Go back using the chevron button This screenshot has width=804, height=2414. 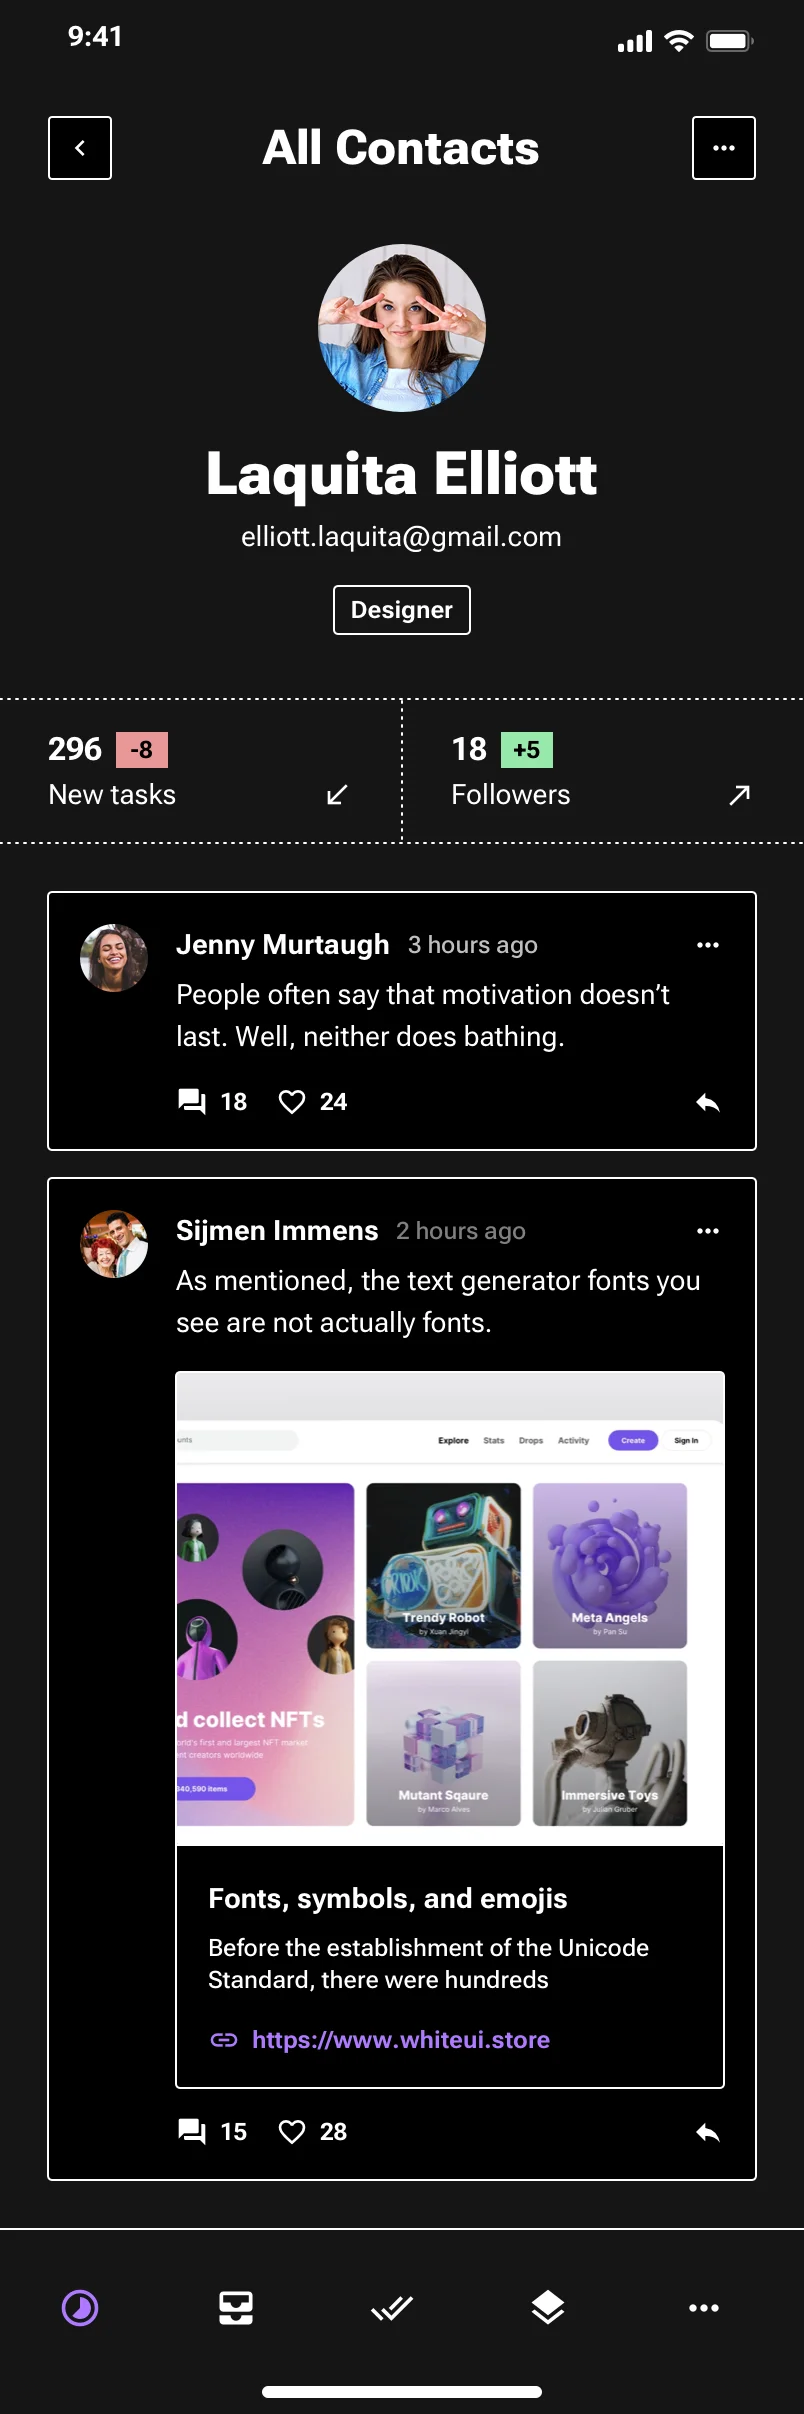pos(80,148)
